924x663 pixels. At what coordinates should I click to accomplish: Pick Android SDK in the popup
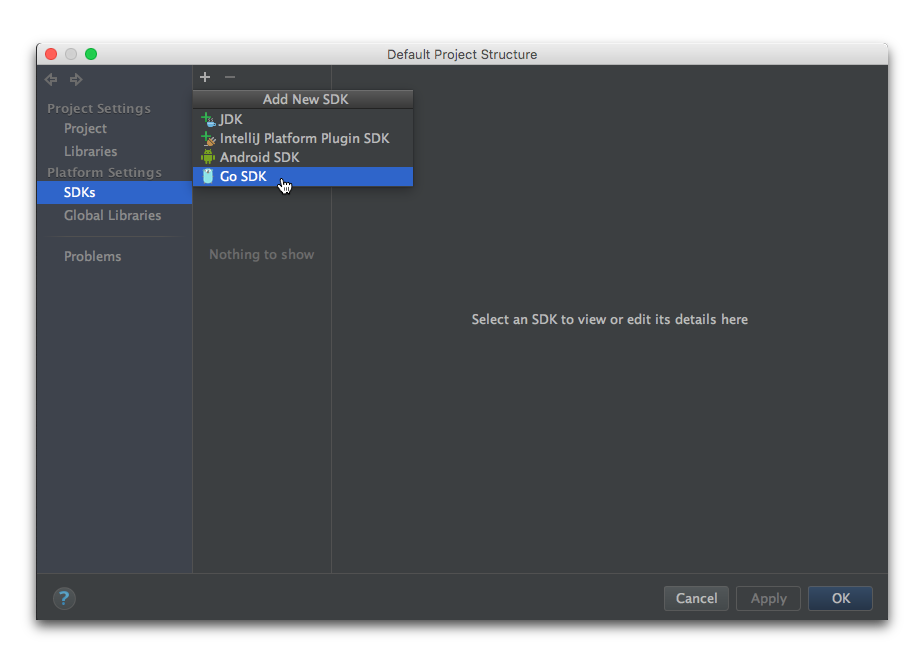(303, 157)
